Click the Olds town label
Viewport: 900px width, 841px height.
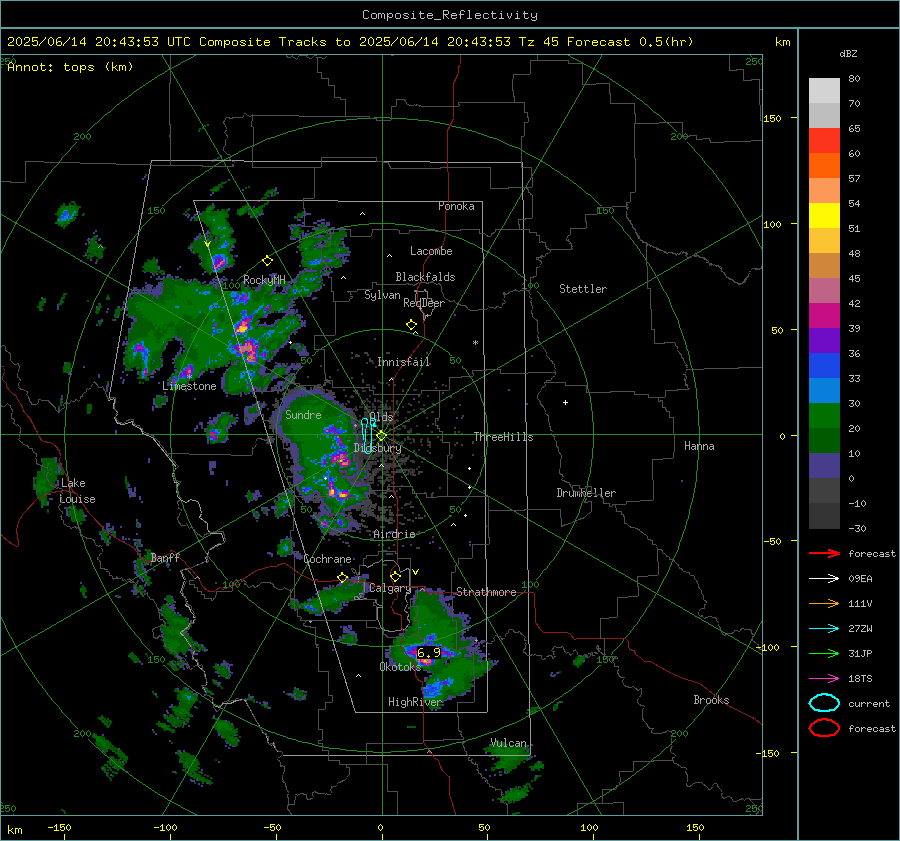(x=381, y=417)
